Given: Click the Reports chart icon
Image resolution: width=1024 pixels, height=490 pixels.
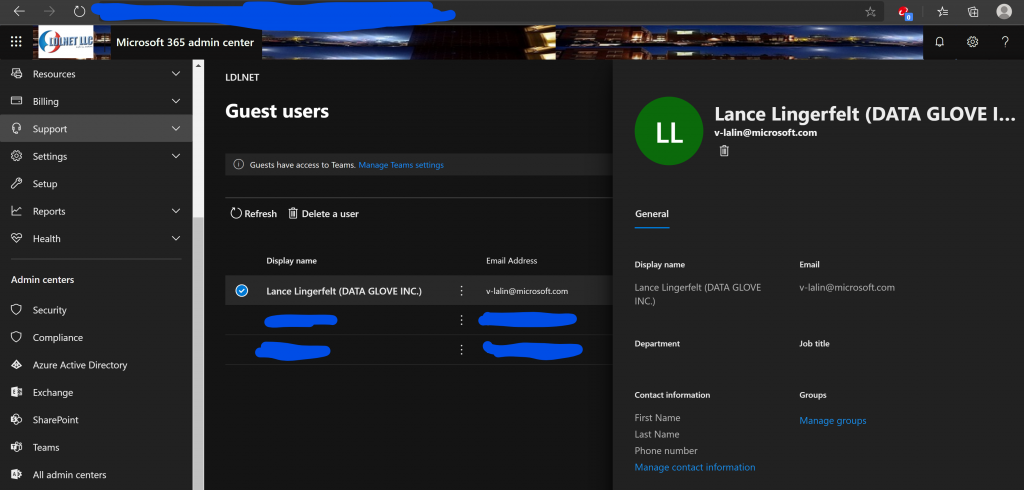Looking at the screenshot, I should [17, 211].
